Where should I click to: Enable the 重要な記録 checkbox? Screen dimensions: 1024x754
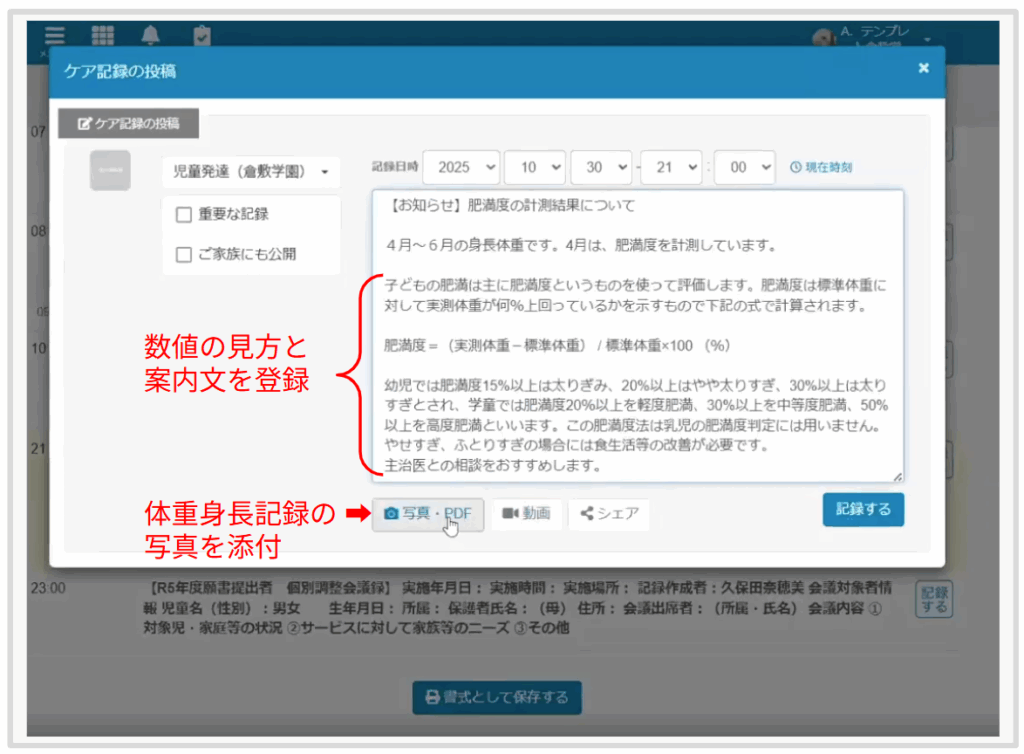[184, 214]
